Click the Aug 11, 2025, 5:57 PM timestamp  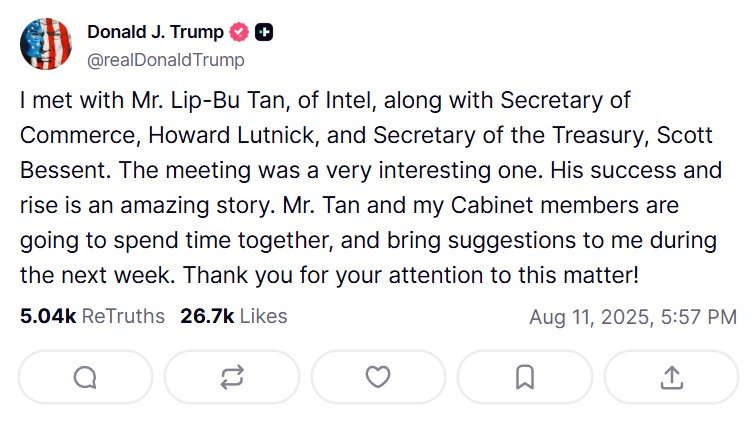(633, 317)
